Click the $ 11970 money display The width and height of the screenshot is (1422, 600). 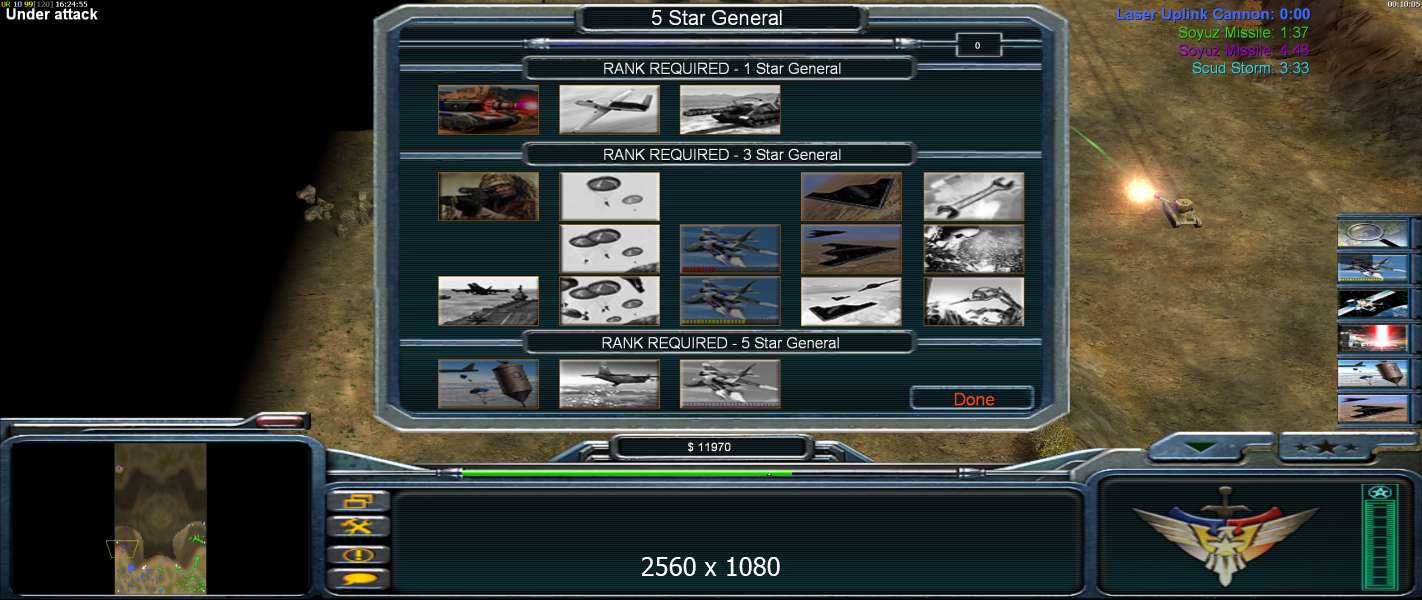pyautogui.click(x=709, y=447)
